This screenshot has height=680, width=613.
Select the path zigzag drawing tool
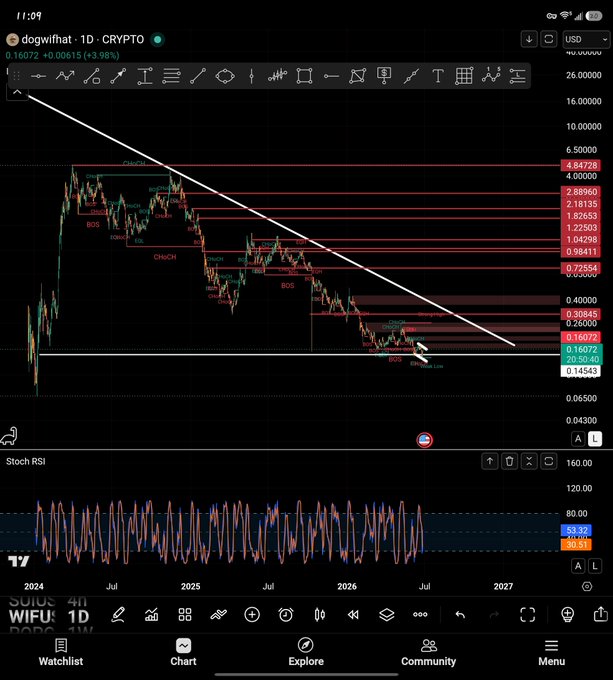coord(65,76)
